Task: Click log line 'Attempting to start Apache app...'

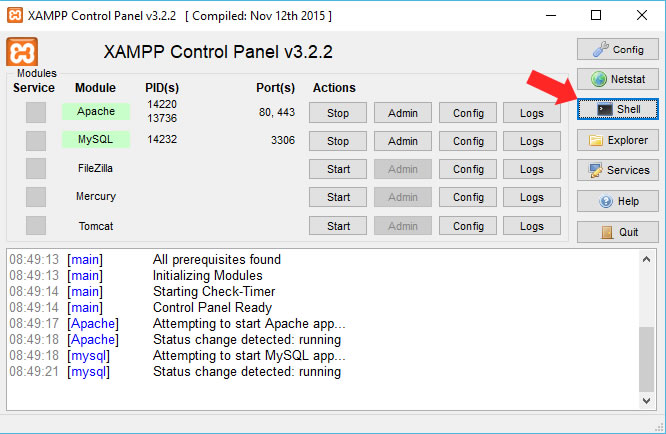Action: 249,324
